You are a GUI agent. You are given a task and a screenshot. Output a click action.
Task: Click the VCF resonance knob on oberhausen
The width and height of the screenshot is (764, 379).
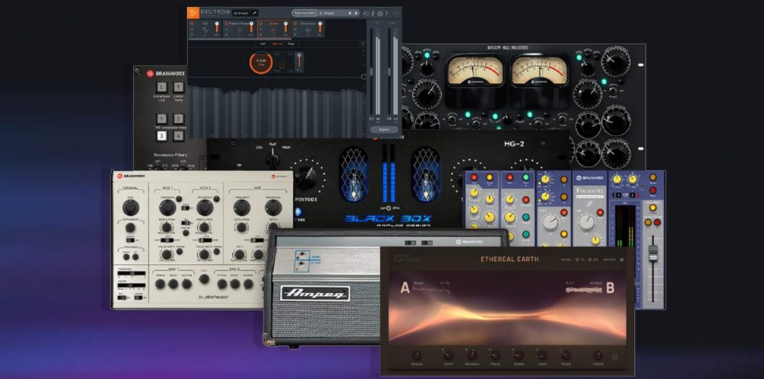(x=273, y=207)
